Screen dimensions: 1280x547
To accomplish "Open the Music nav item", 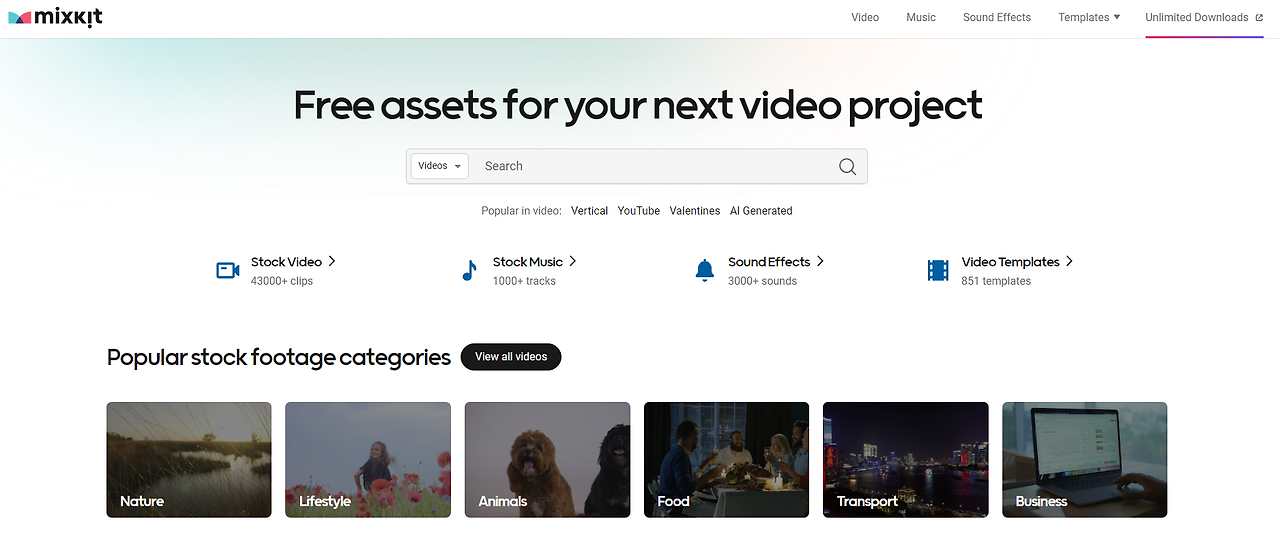I will tap(921, 17).
